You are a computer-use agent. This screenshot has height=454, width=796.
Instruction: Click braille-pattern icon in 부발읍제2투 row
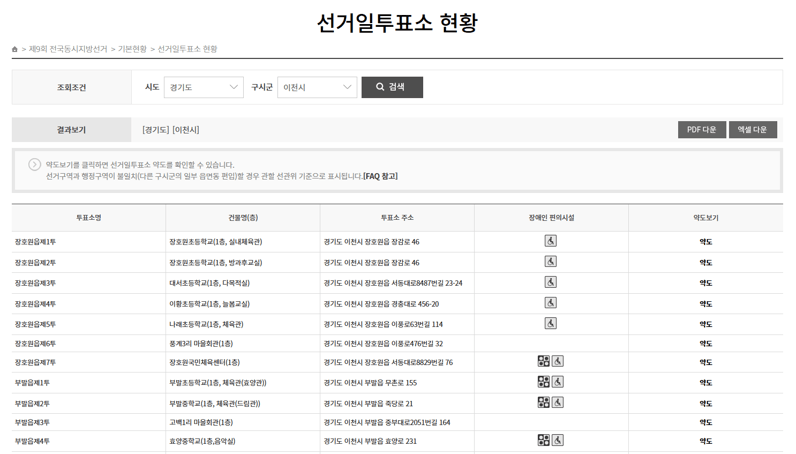[x=543, y=402]
